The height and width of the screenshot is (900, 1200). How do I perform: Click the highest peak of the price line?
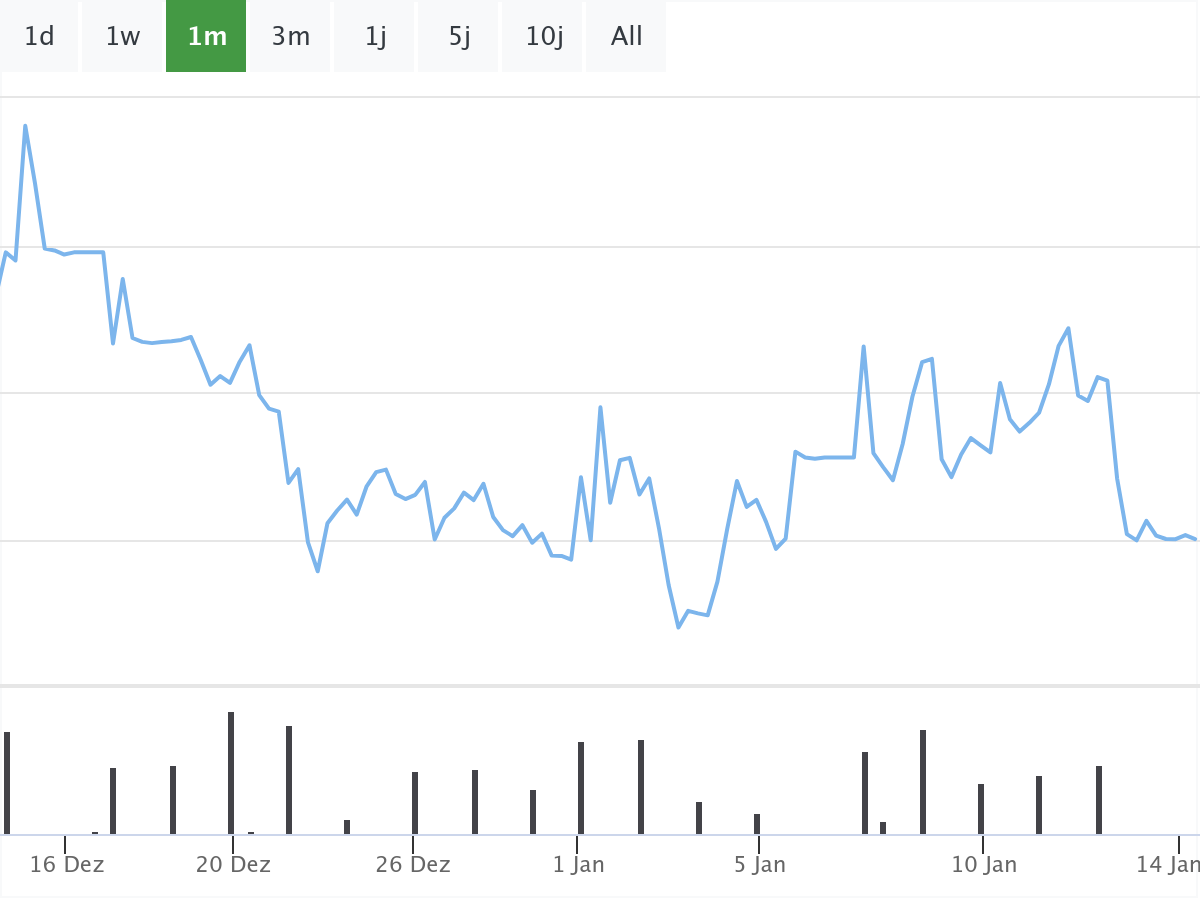tap(25, 126)
